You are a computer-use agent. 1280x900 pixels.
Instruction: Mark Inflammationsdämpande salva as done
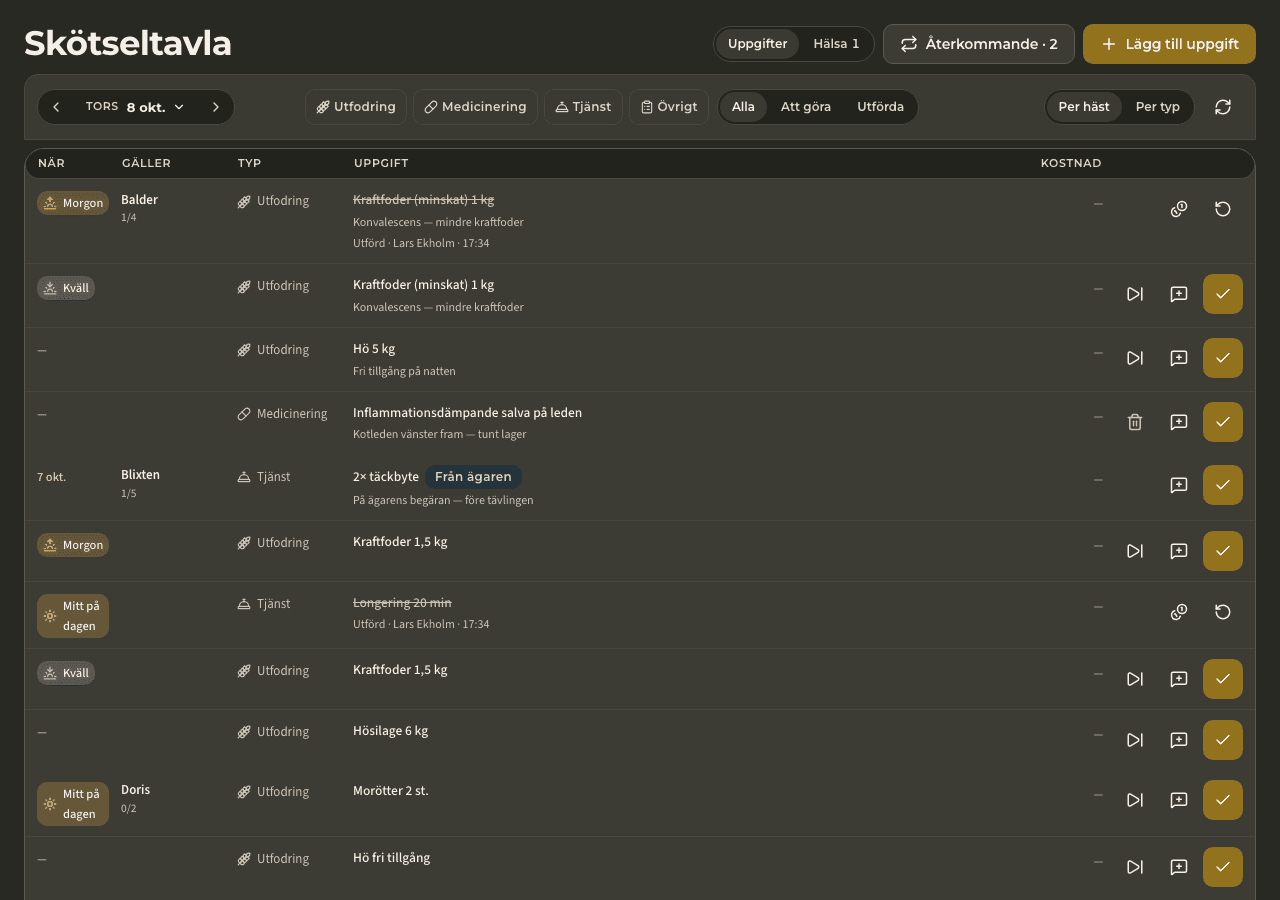tap(1223, 422)
